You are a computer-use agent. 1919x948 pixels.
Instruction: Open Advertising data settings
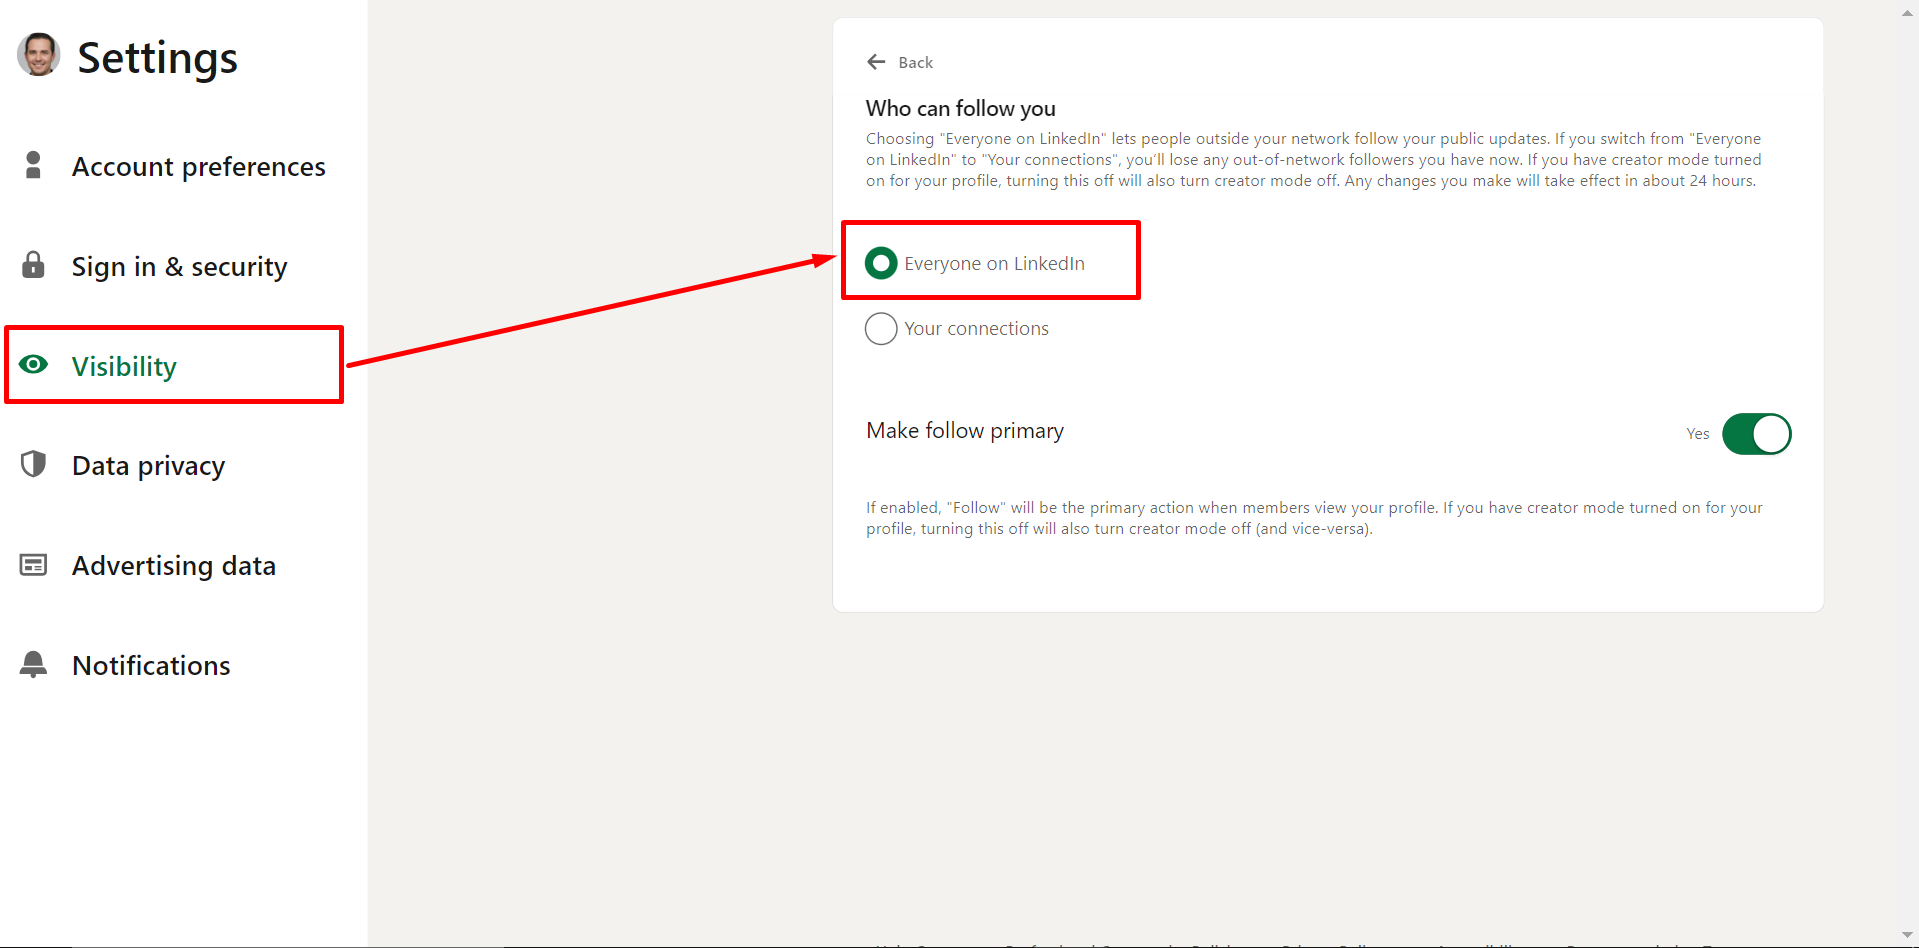(x=174, y=566)
